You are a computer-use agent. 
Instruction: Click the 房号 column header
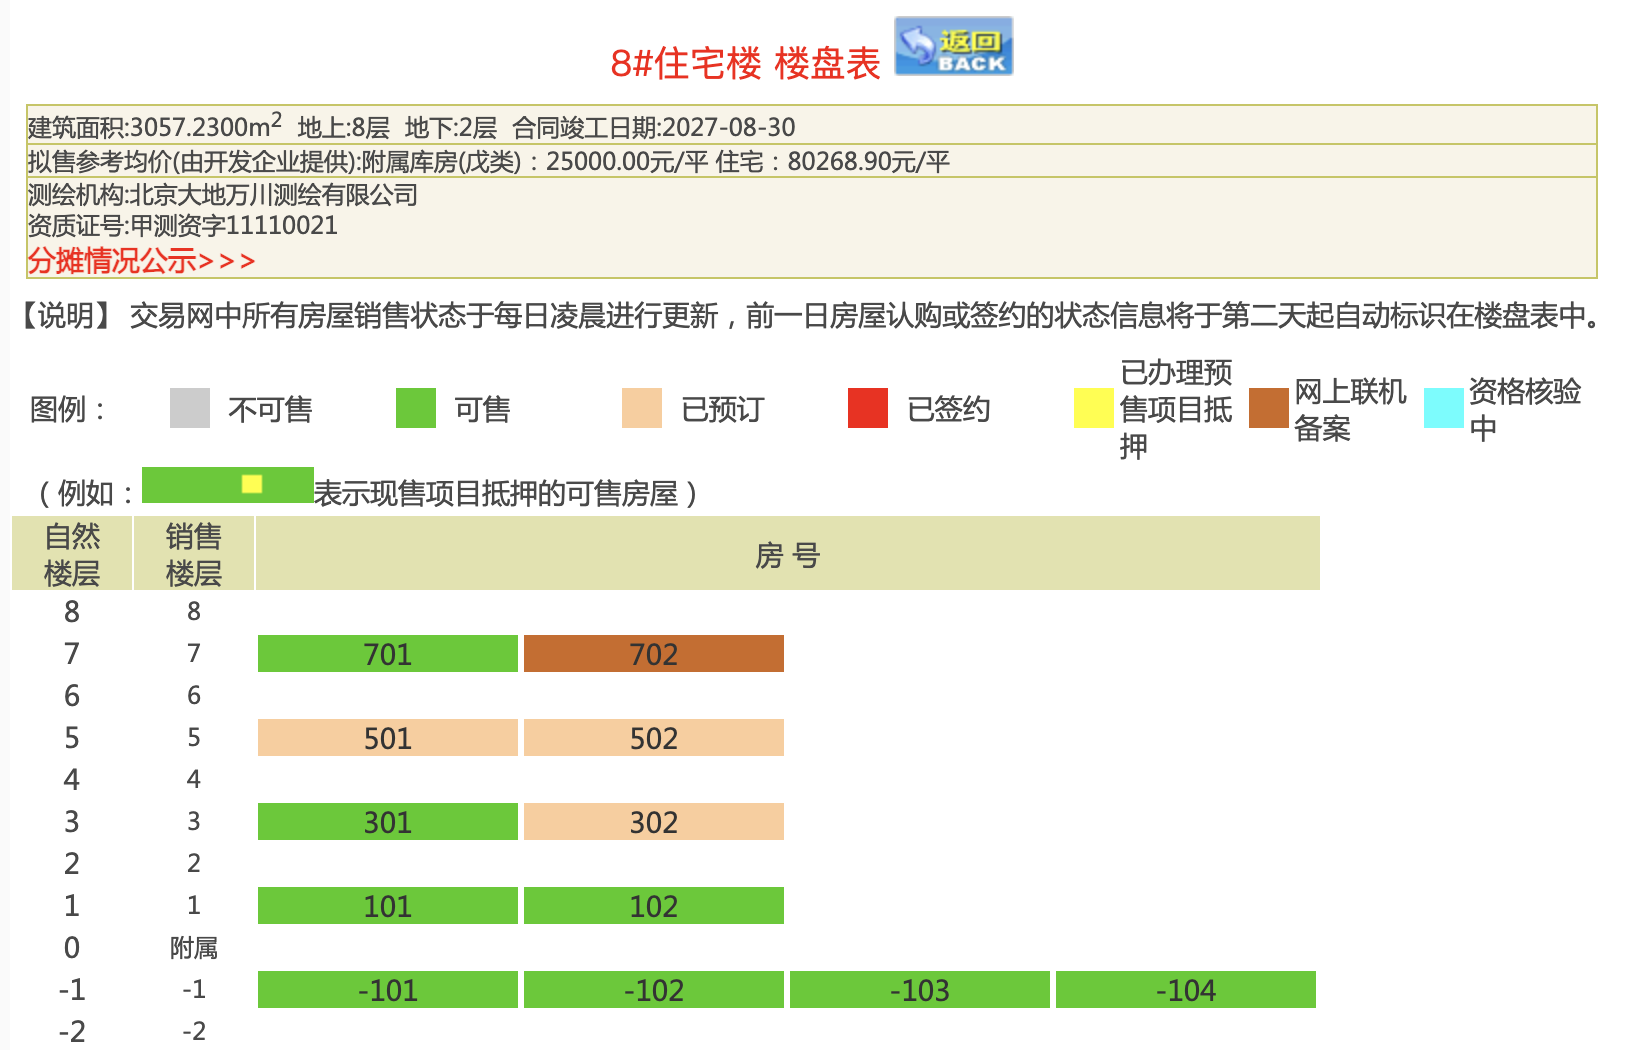click(788, 554)
